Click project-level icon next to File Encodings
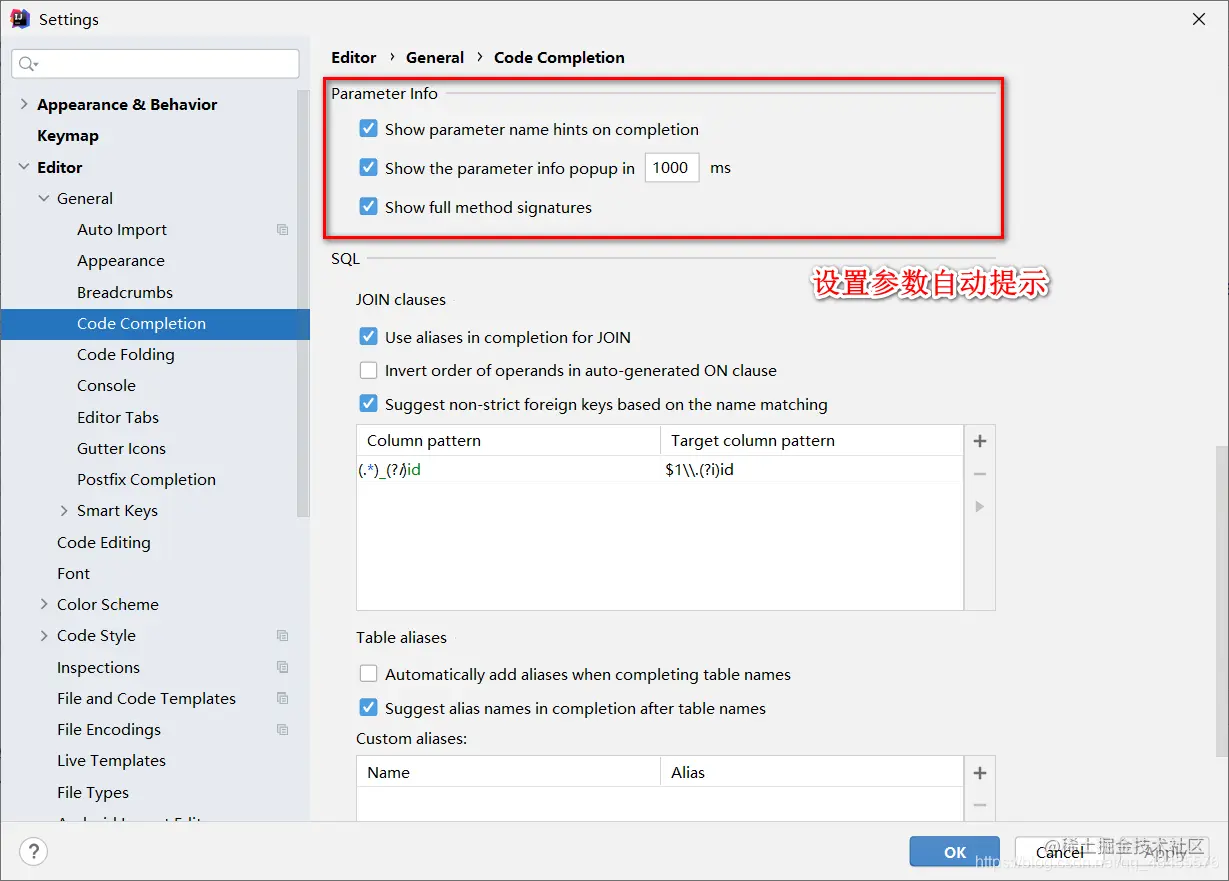The image size is (1229, 881). point(282,730)
